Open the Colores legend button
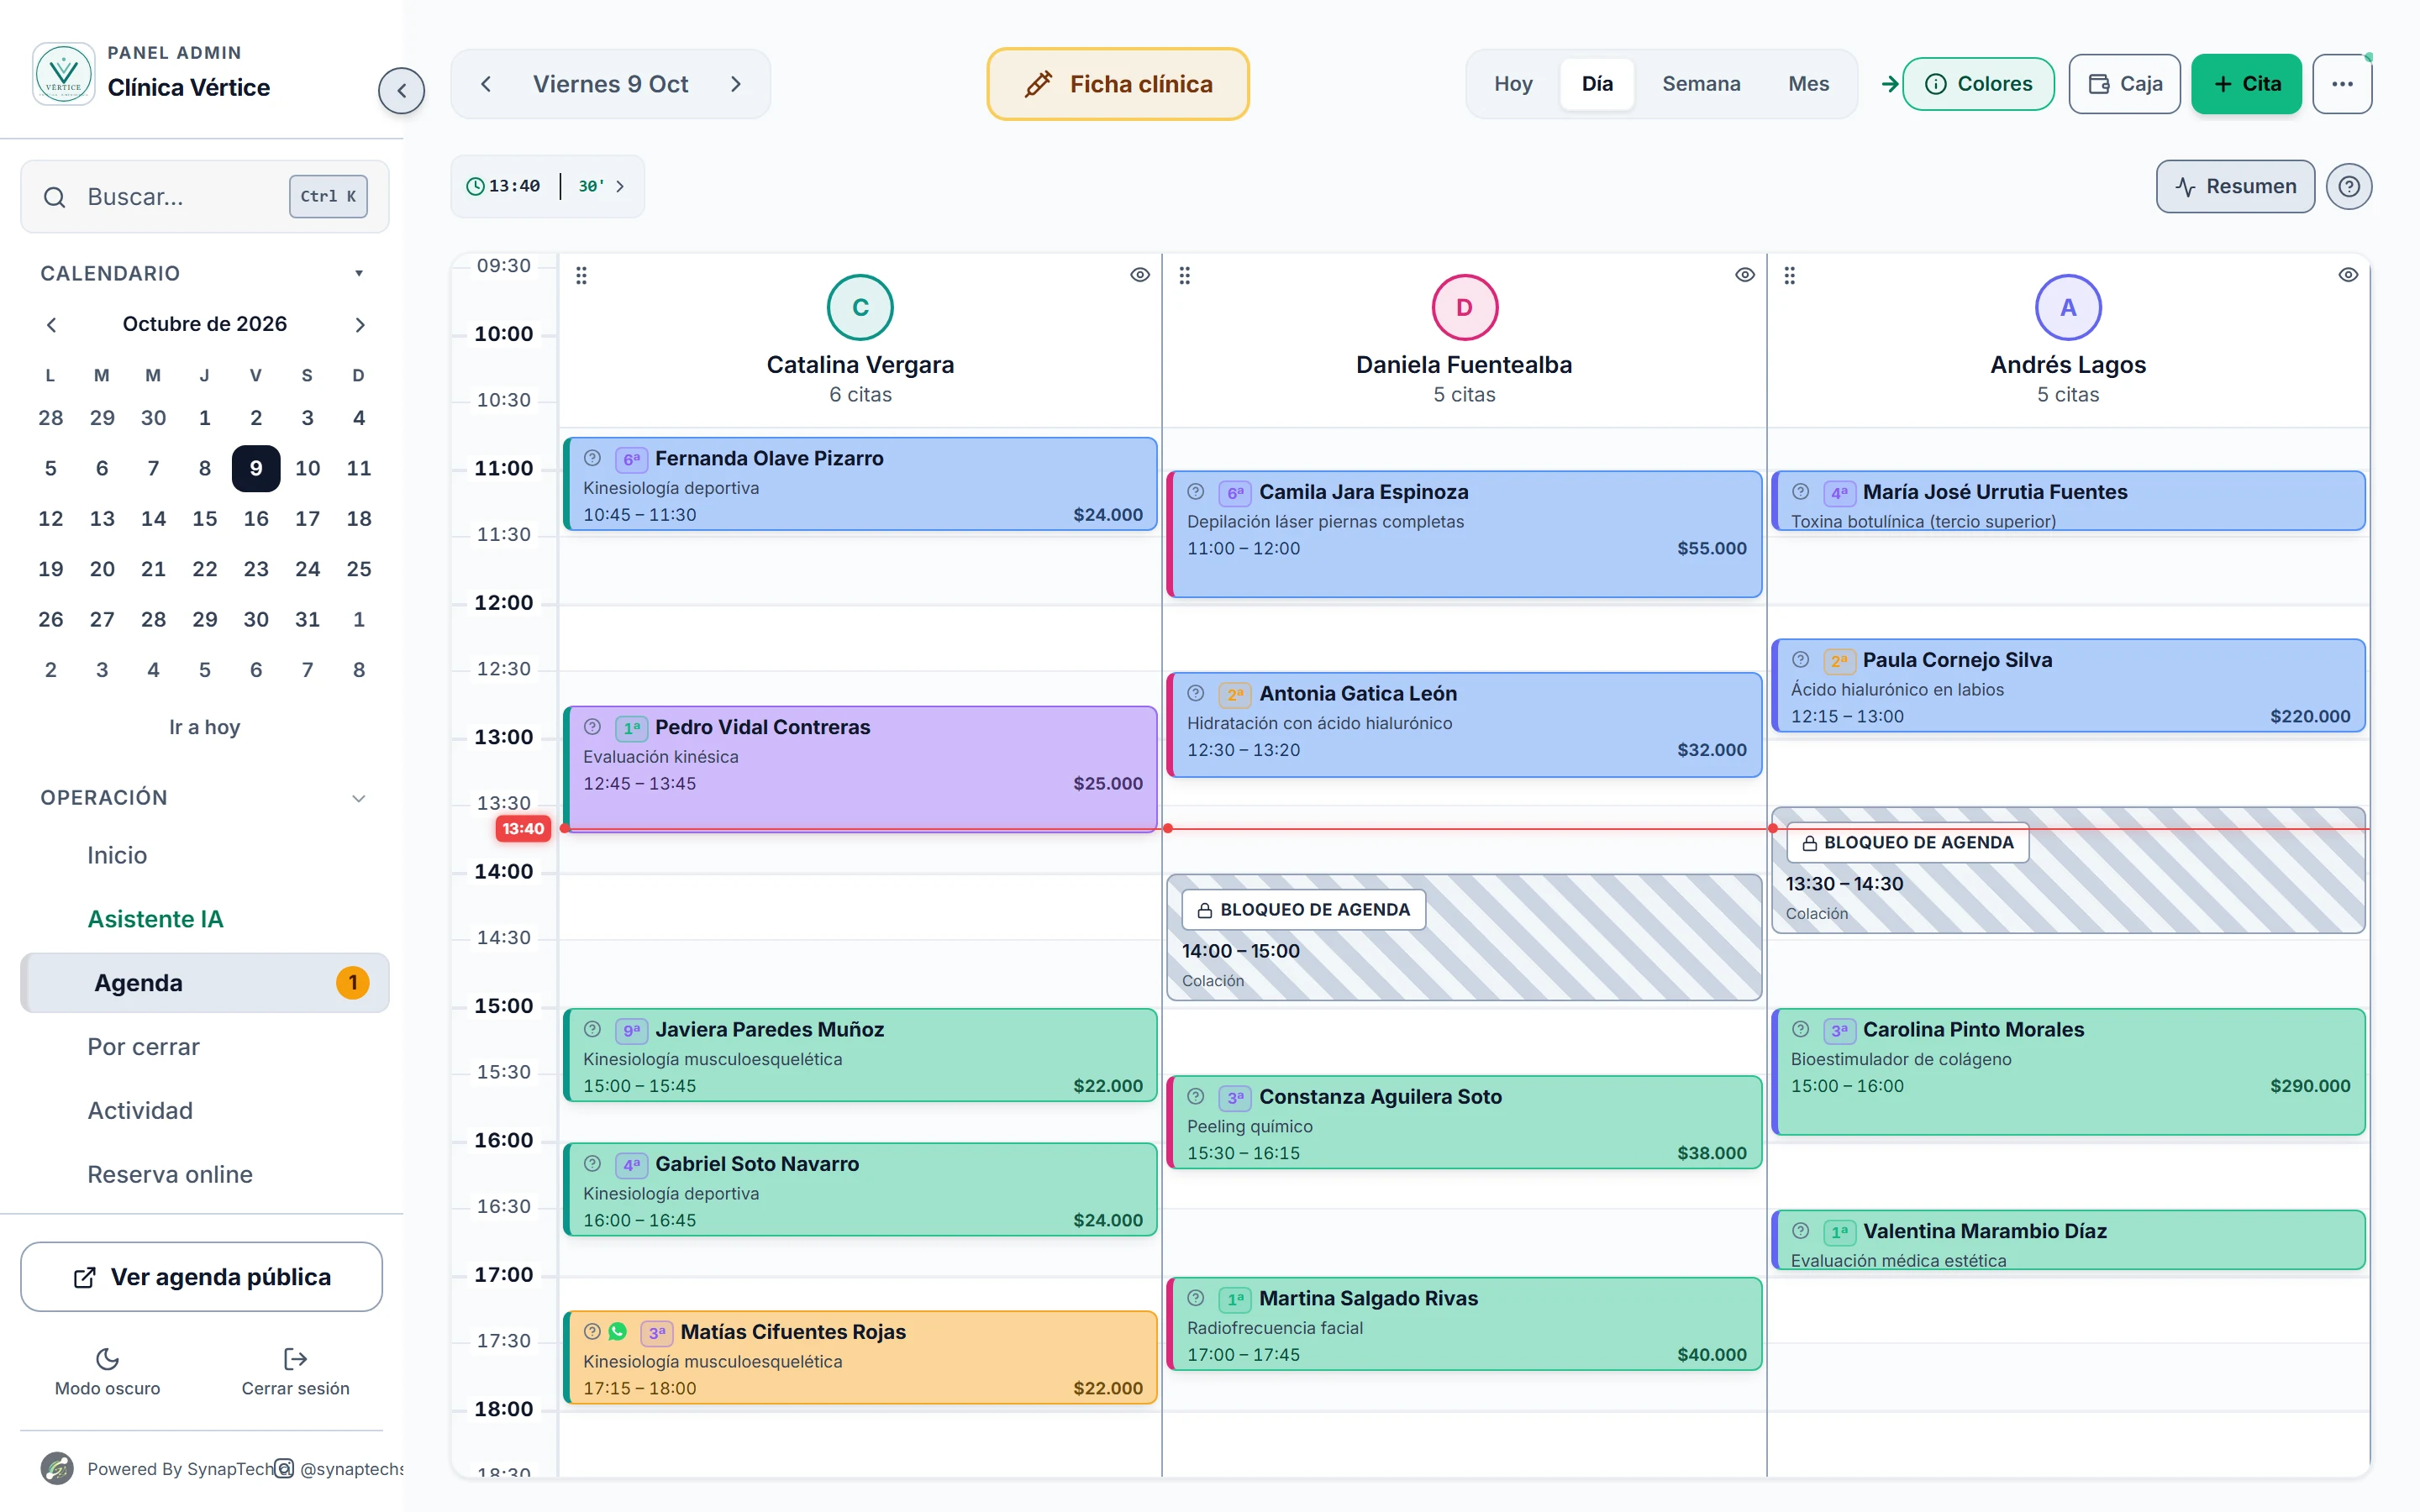The image size is (2420, 1512). pyautogui.click(x=1978, y=84)
